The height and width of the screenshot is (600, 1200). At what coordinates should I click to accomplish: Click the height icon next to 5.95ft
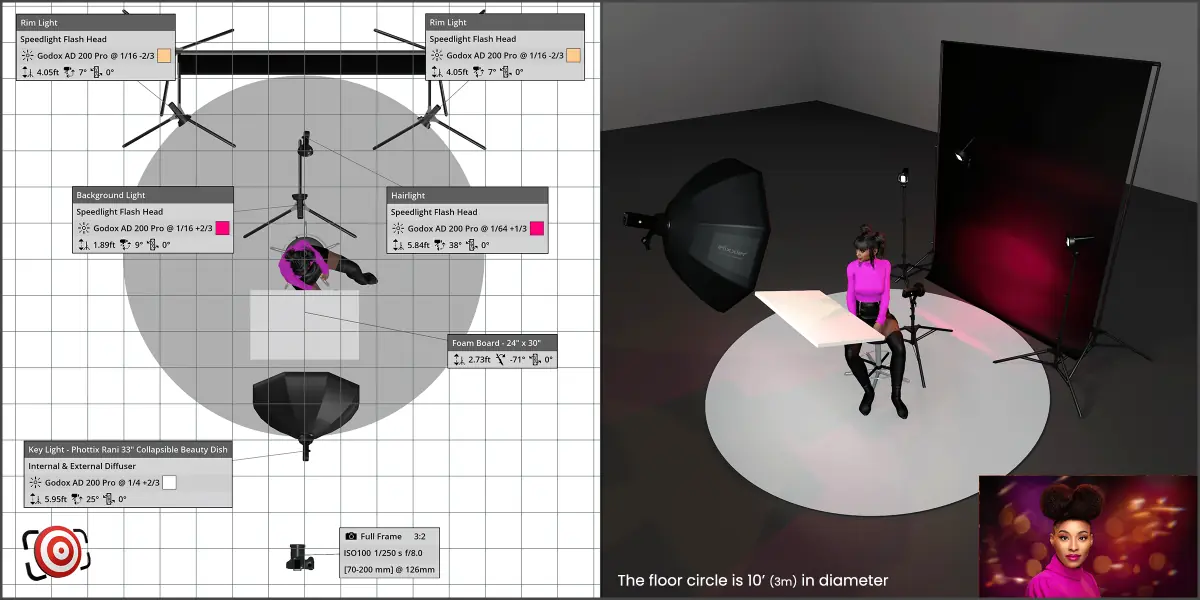tap(35, 499)
